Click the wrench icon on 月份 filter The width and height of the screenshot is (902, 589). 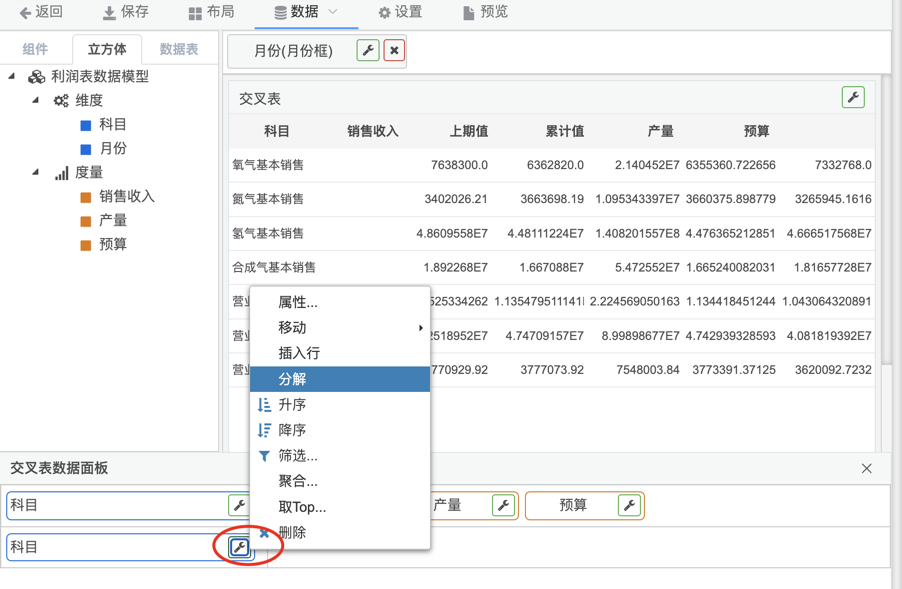[x=368, y=51]
